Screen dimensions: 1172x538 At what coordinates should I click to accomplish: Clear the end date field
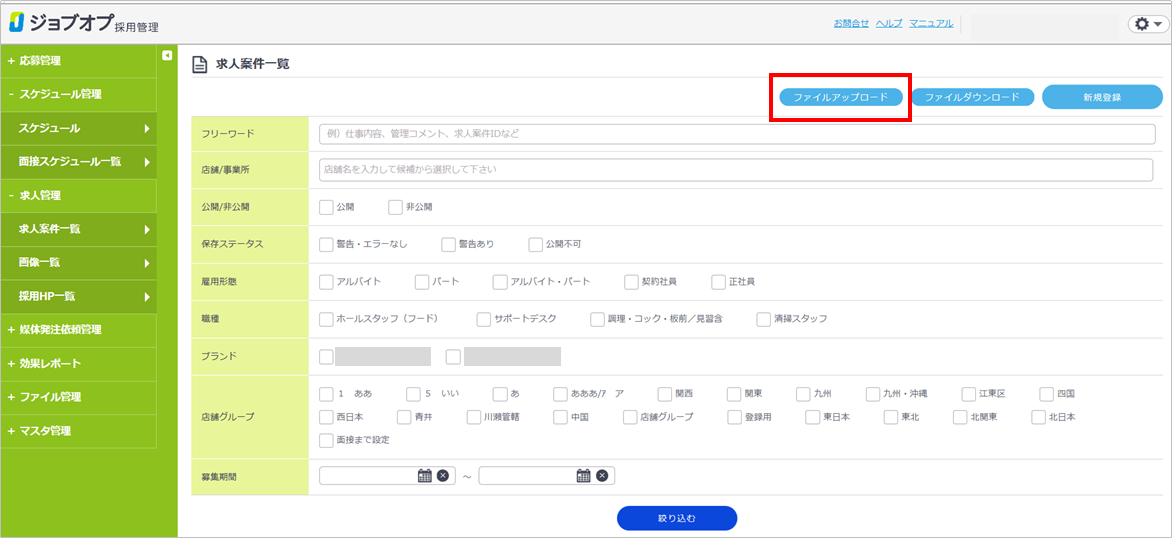[602, 476]
